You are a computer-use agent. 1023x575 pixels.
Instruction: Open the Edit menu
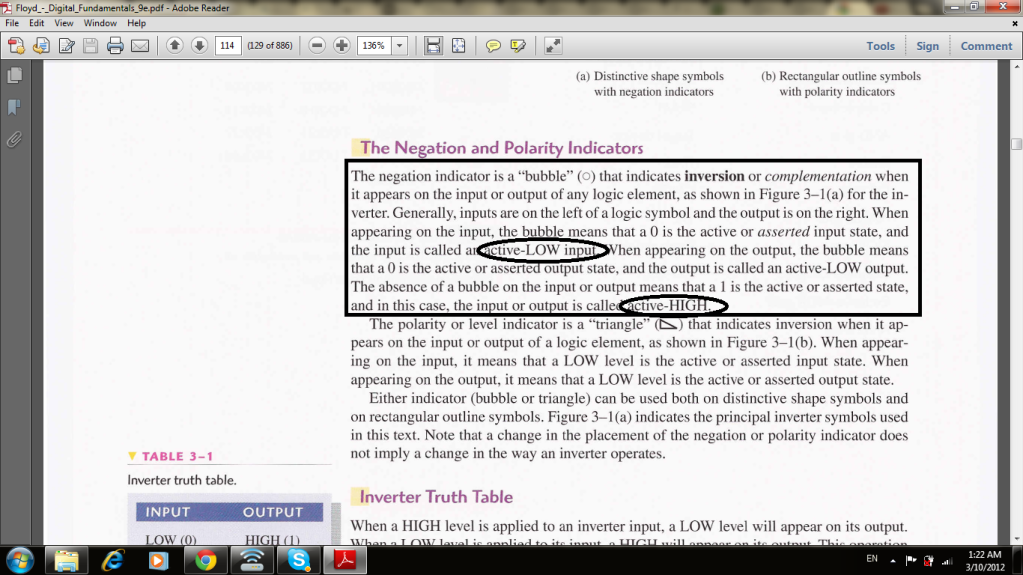pyautogui.click(x=37, y=23)
